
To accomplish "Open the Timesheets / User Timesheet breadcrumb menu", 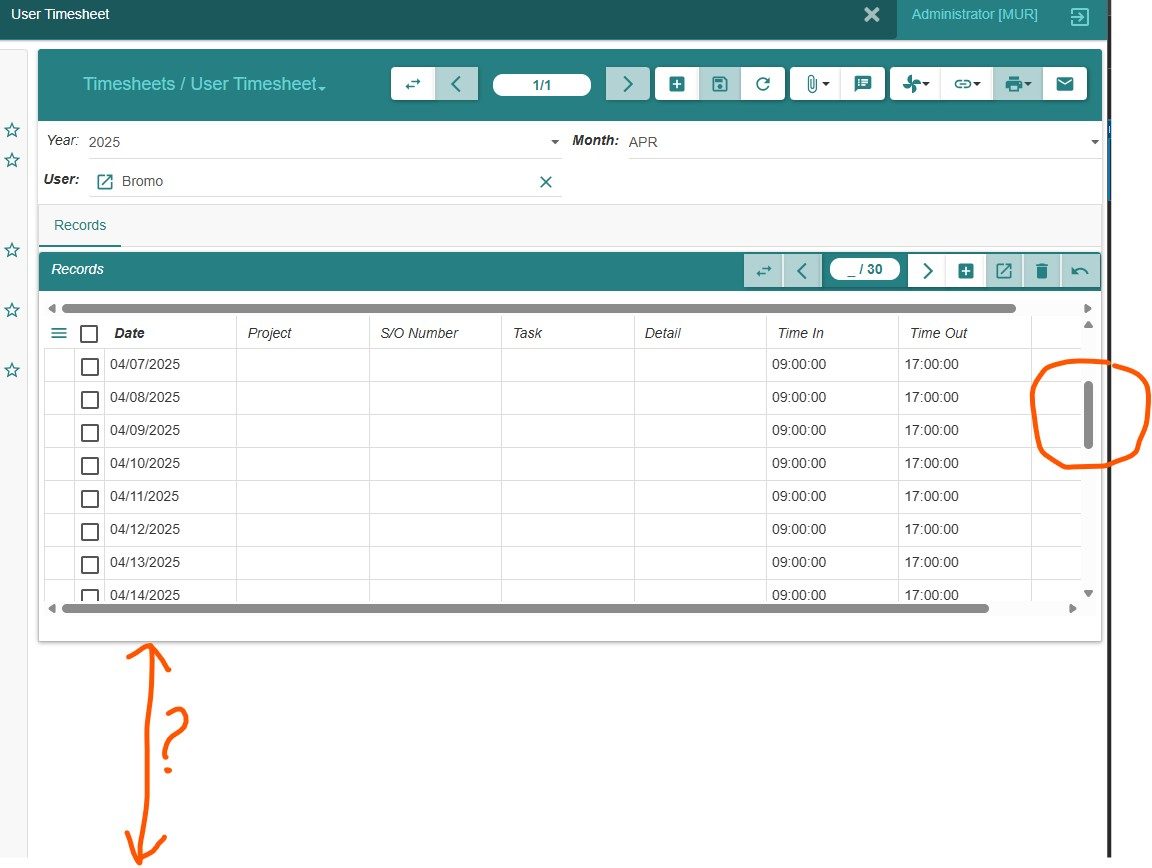I will tap(204, 84).
